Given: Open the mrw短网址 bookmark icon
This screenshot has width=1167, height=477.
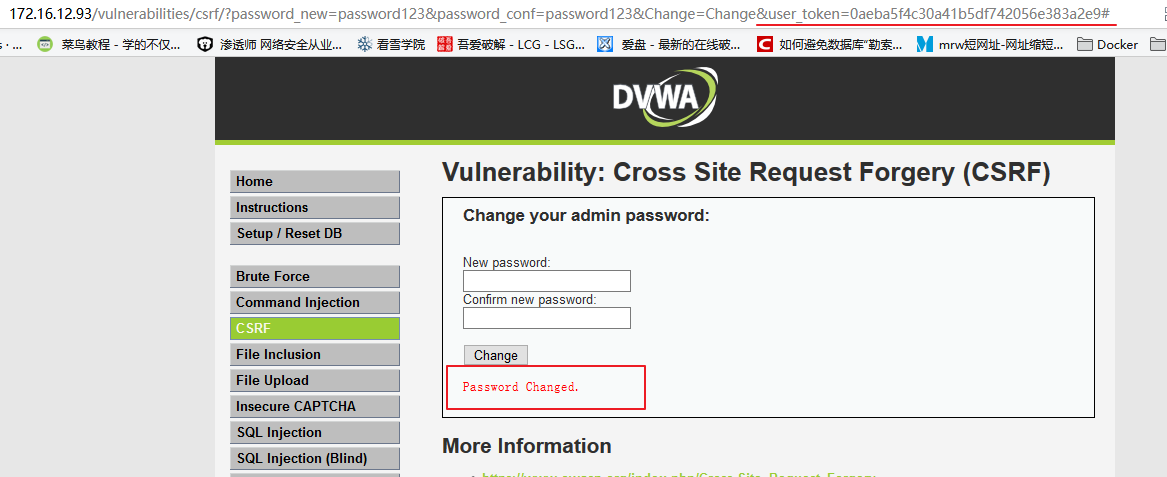Looking at the screenshot, I should click(925, 44).
